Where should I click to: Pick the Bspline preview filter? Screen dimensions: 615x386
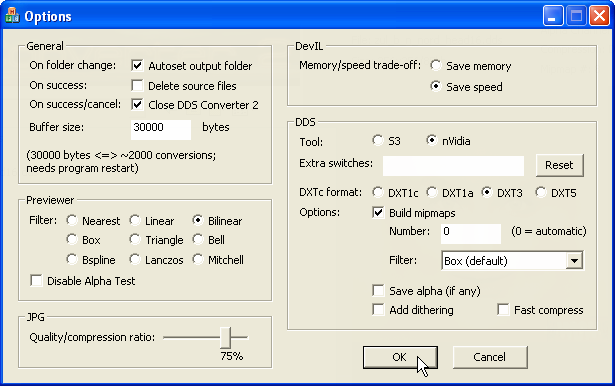(72, 259)
